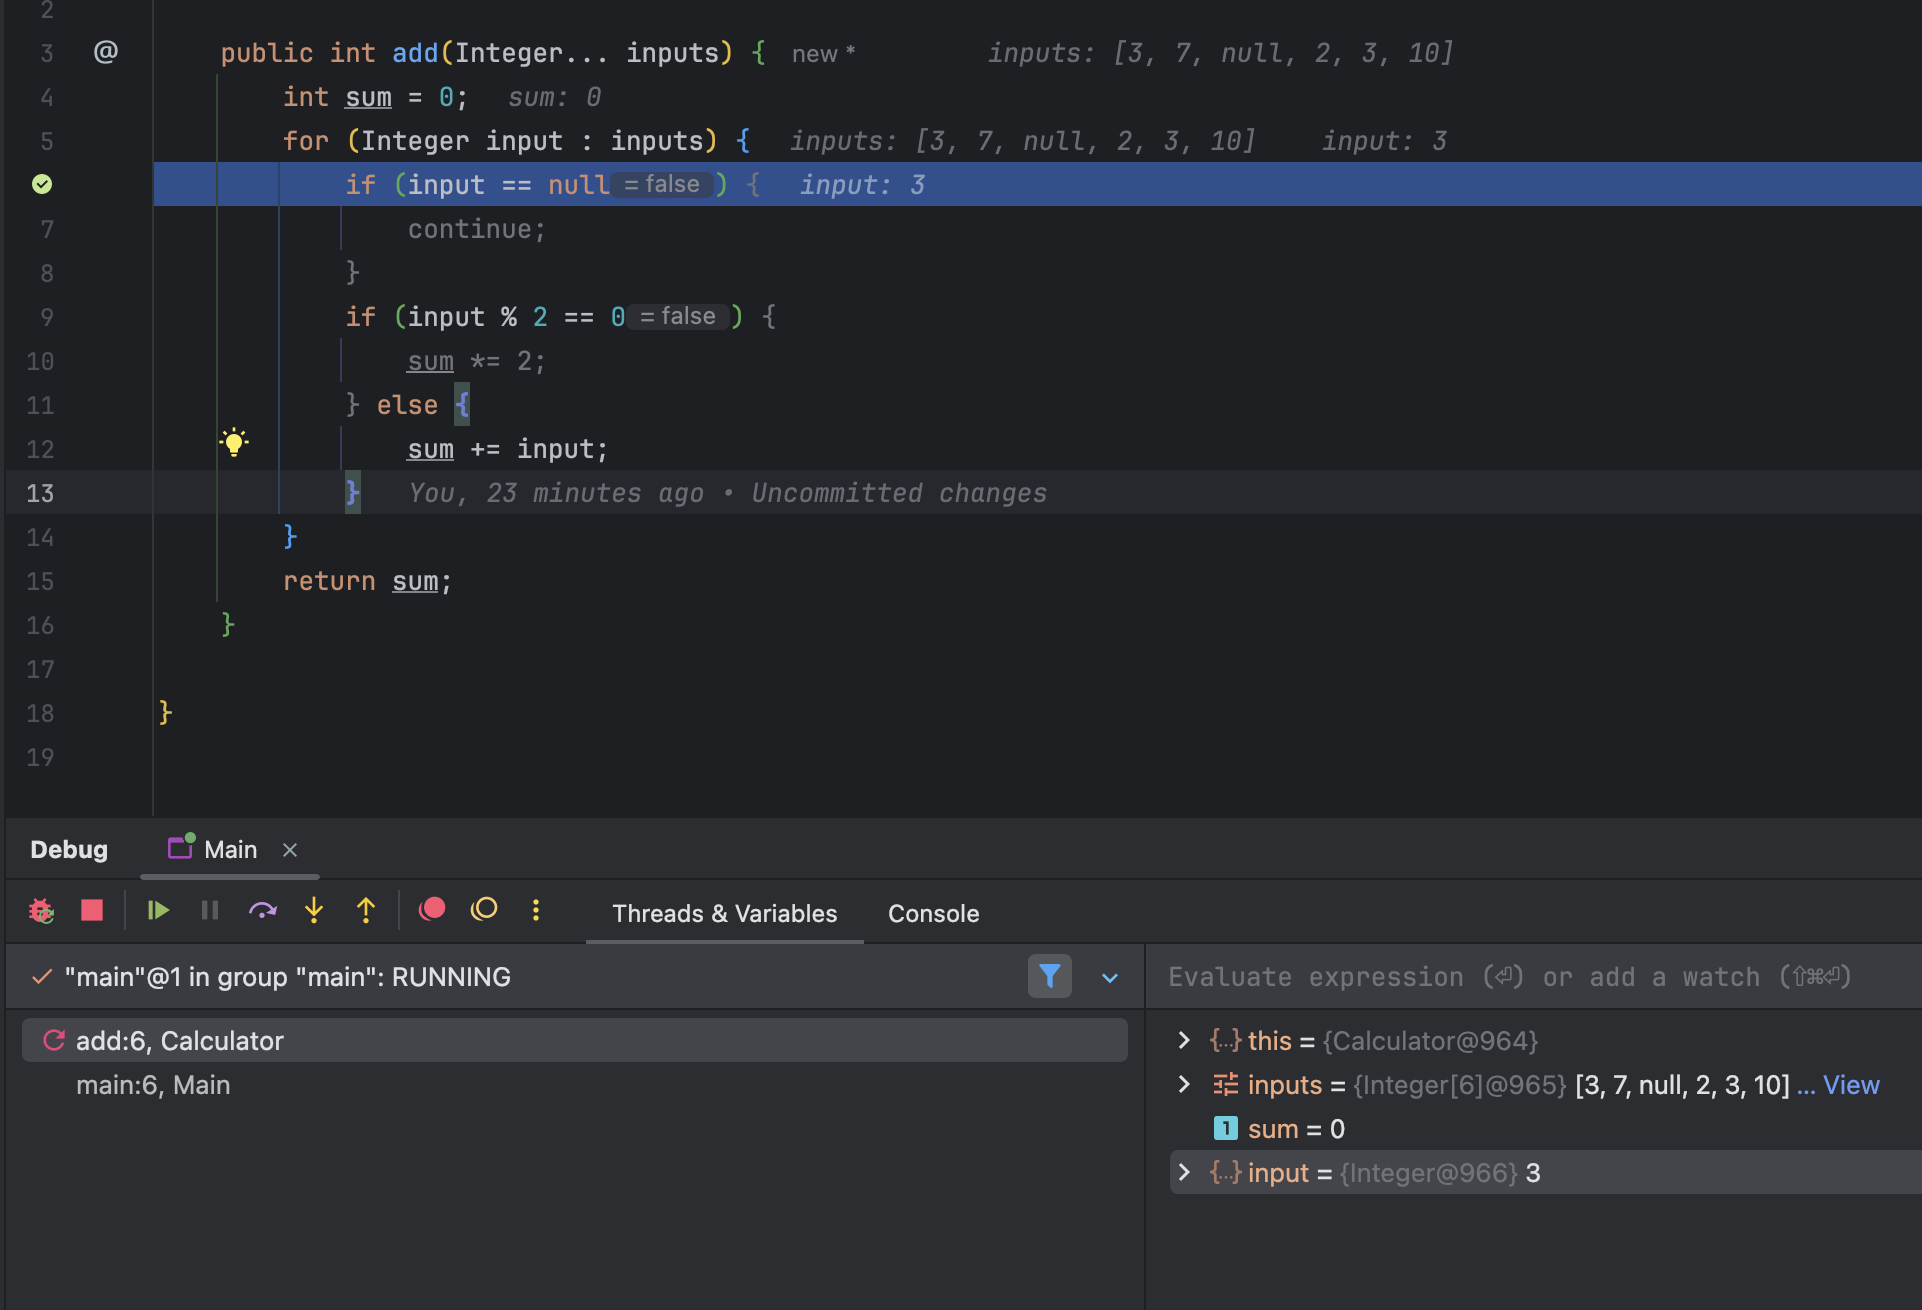Screen dimensions: 1922x1310
Task: Select the Threads & Variables tab
Action: point(724,913)
